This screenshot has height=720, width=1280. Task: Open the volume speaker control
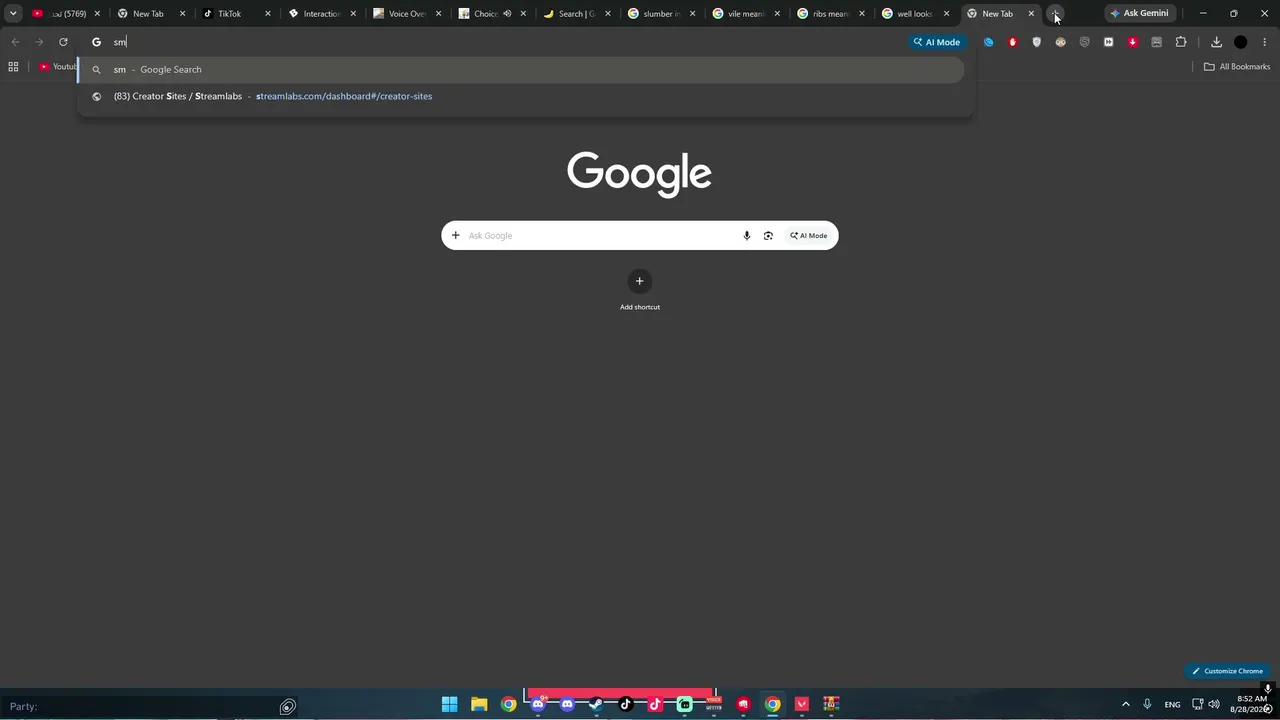click(x=1213, y=704)
